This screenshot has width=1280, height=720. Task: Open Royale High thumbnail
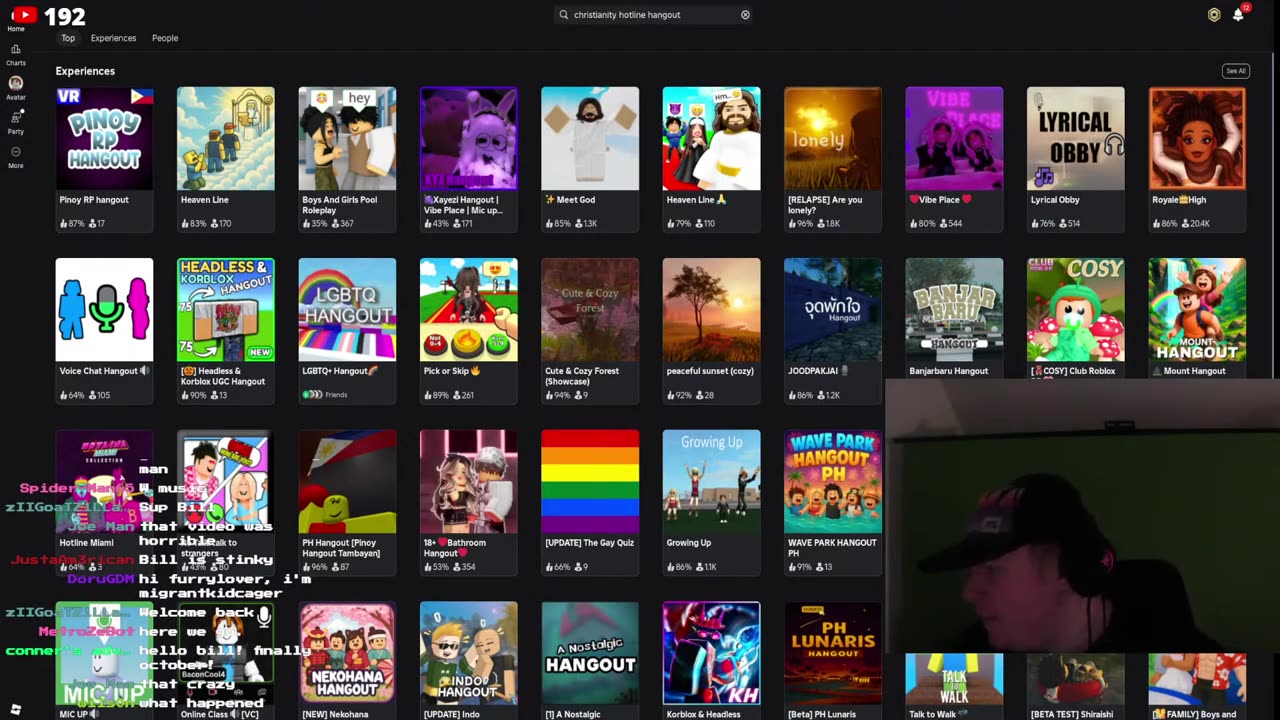(1197, 138)
